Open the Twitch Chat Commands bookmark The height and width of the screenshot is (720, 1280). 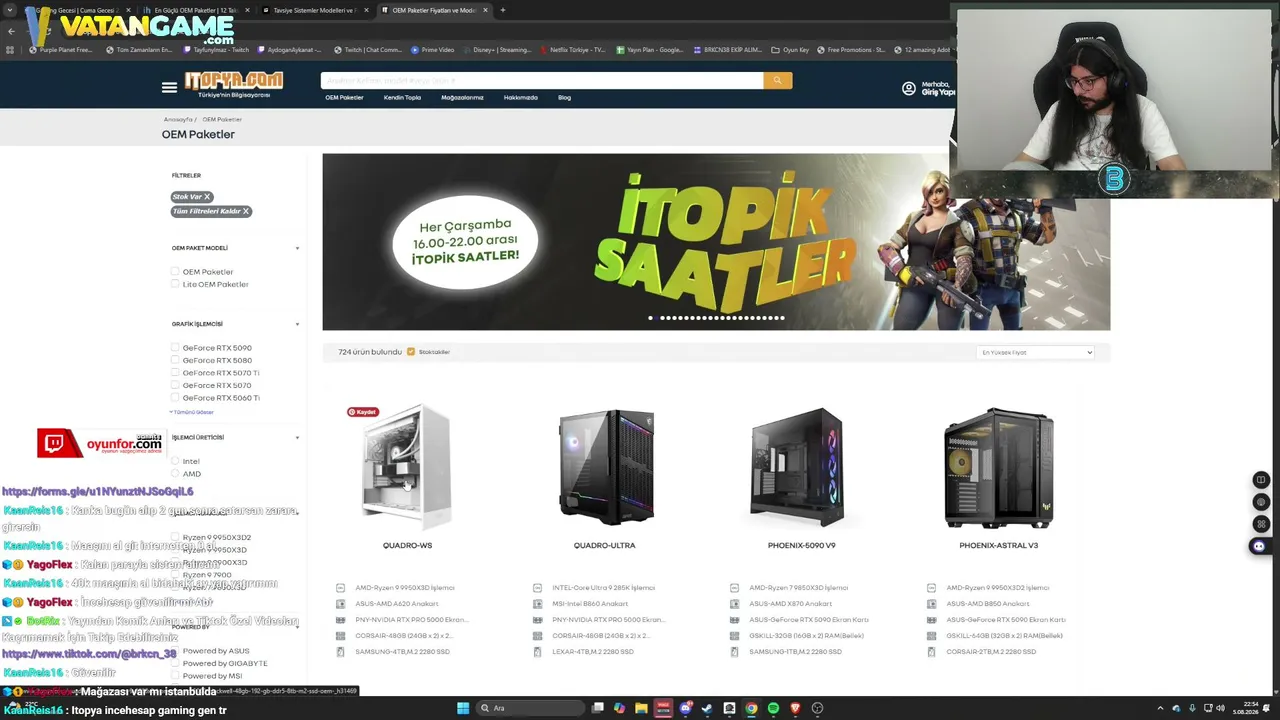(368, 49)
